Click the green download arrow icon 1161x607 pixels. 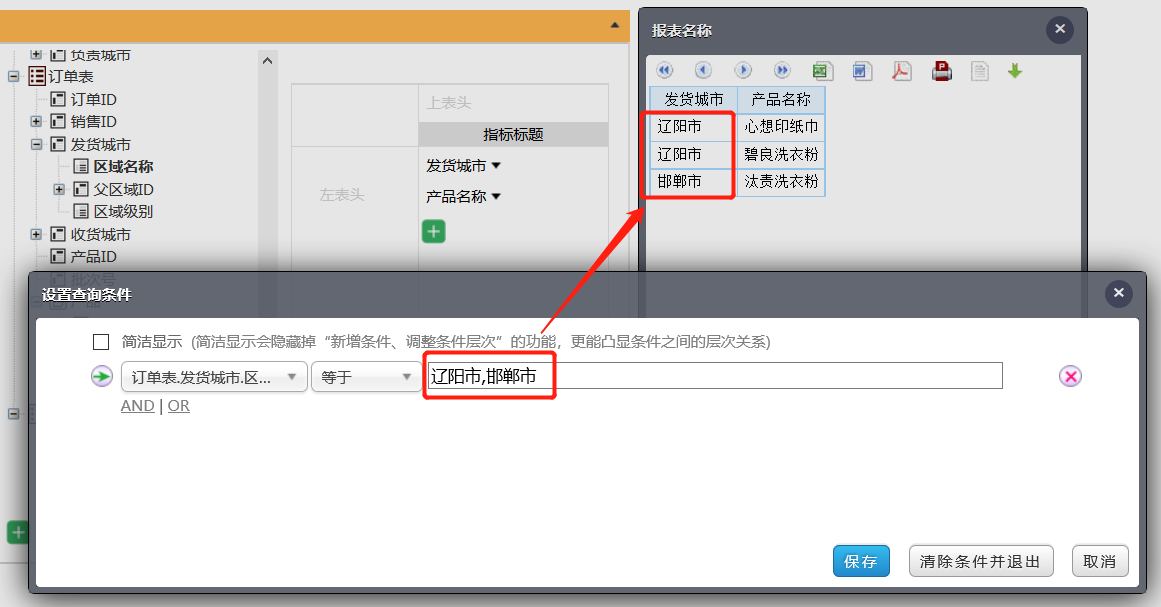pyautogui.click(x=1015, y=71)
